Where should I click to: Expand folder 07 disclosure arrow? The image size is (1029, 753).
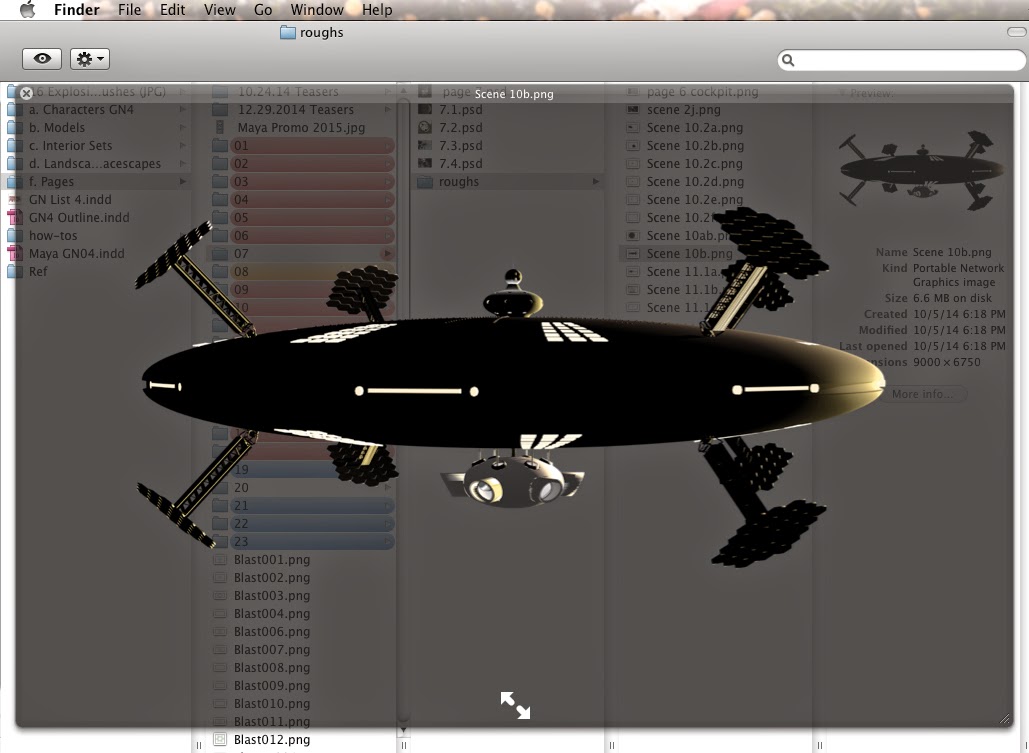[x=388, y=253]
